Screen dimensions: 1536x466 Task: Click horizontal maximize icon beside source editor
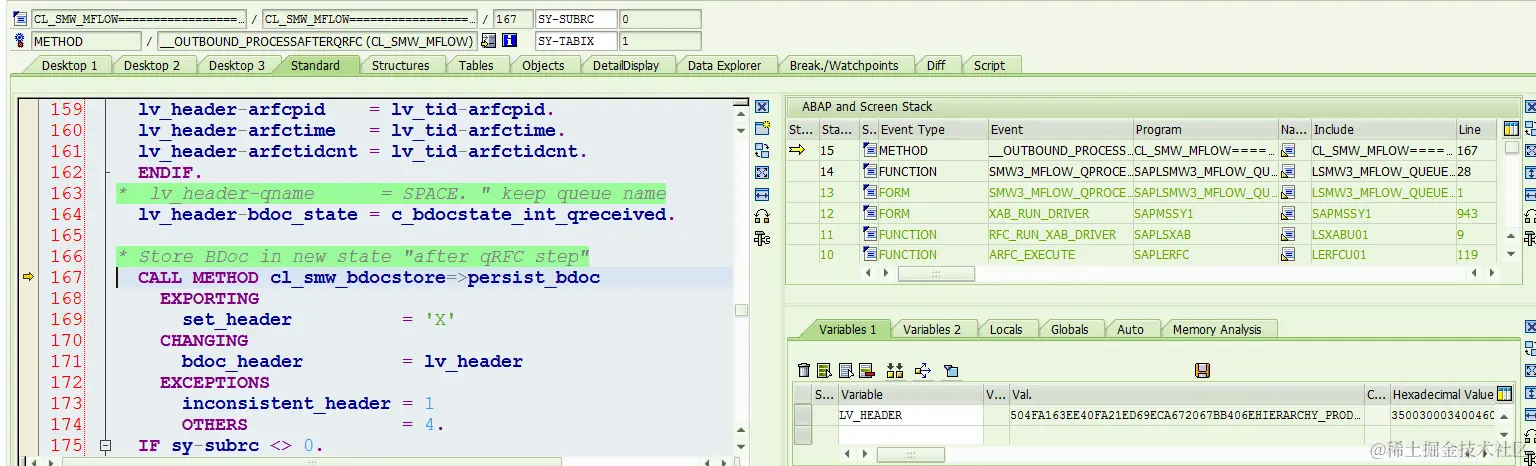click(x=762, y=194)
